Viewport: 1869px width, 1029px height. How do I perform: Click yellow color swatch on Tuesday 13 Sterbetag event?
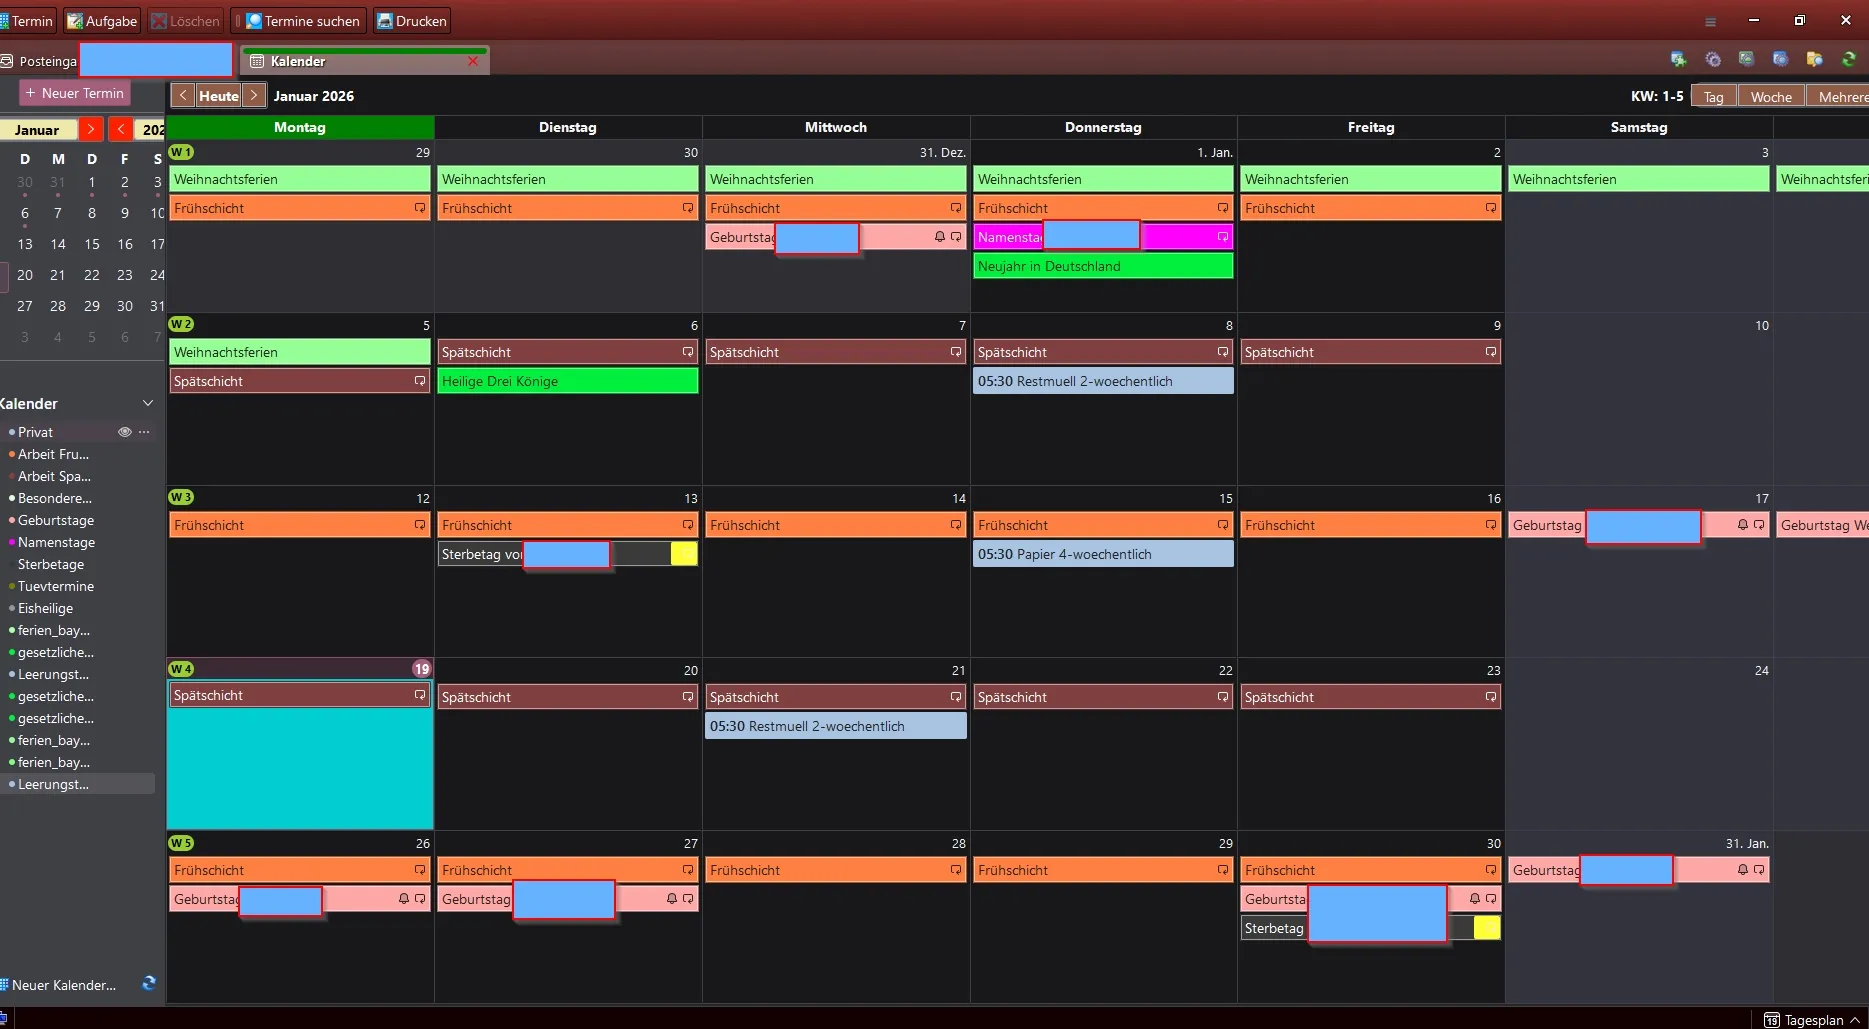click(684, 554)
